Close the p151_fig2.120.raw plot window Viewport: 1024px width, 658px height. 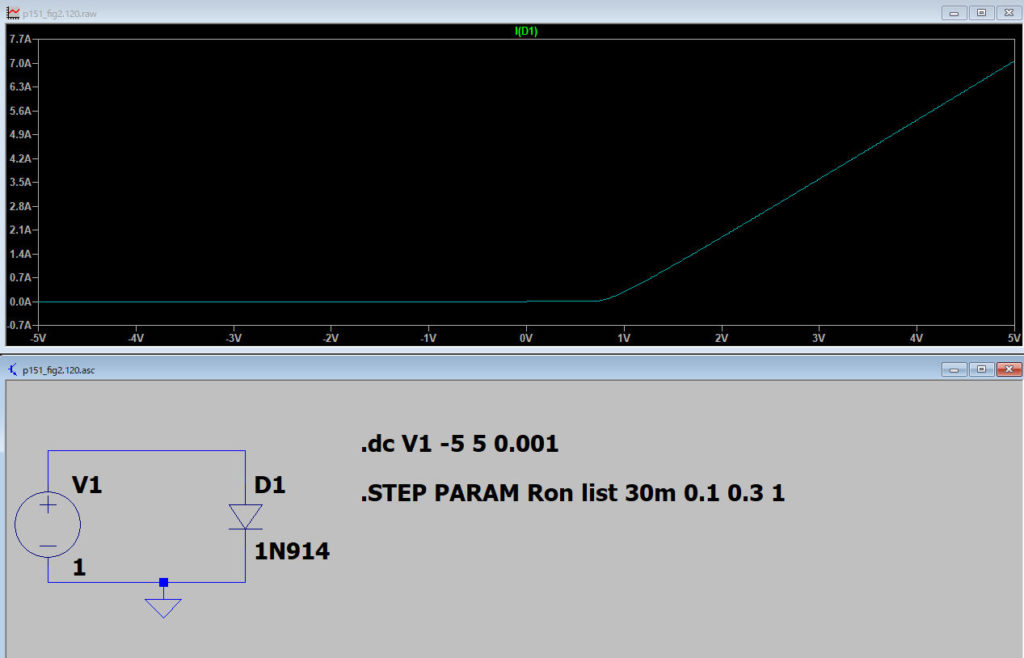pos(1007,12)
